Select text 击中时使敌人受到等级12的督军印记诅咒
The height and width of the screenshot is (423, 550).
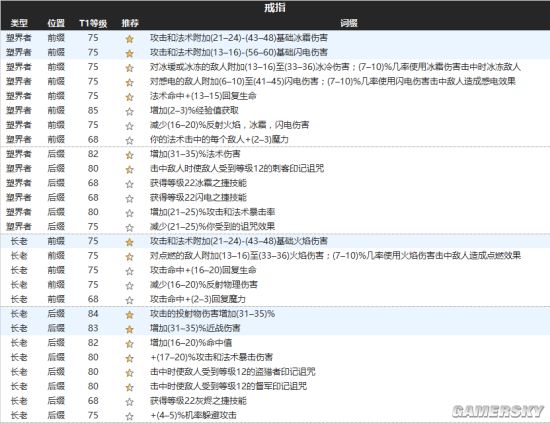coord(229,386)
